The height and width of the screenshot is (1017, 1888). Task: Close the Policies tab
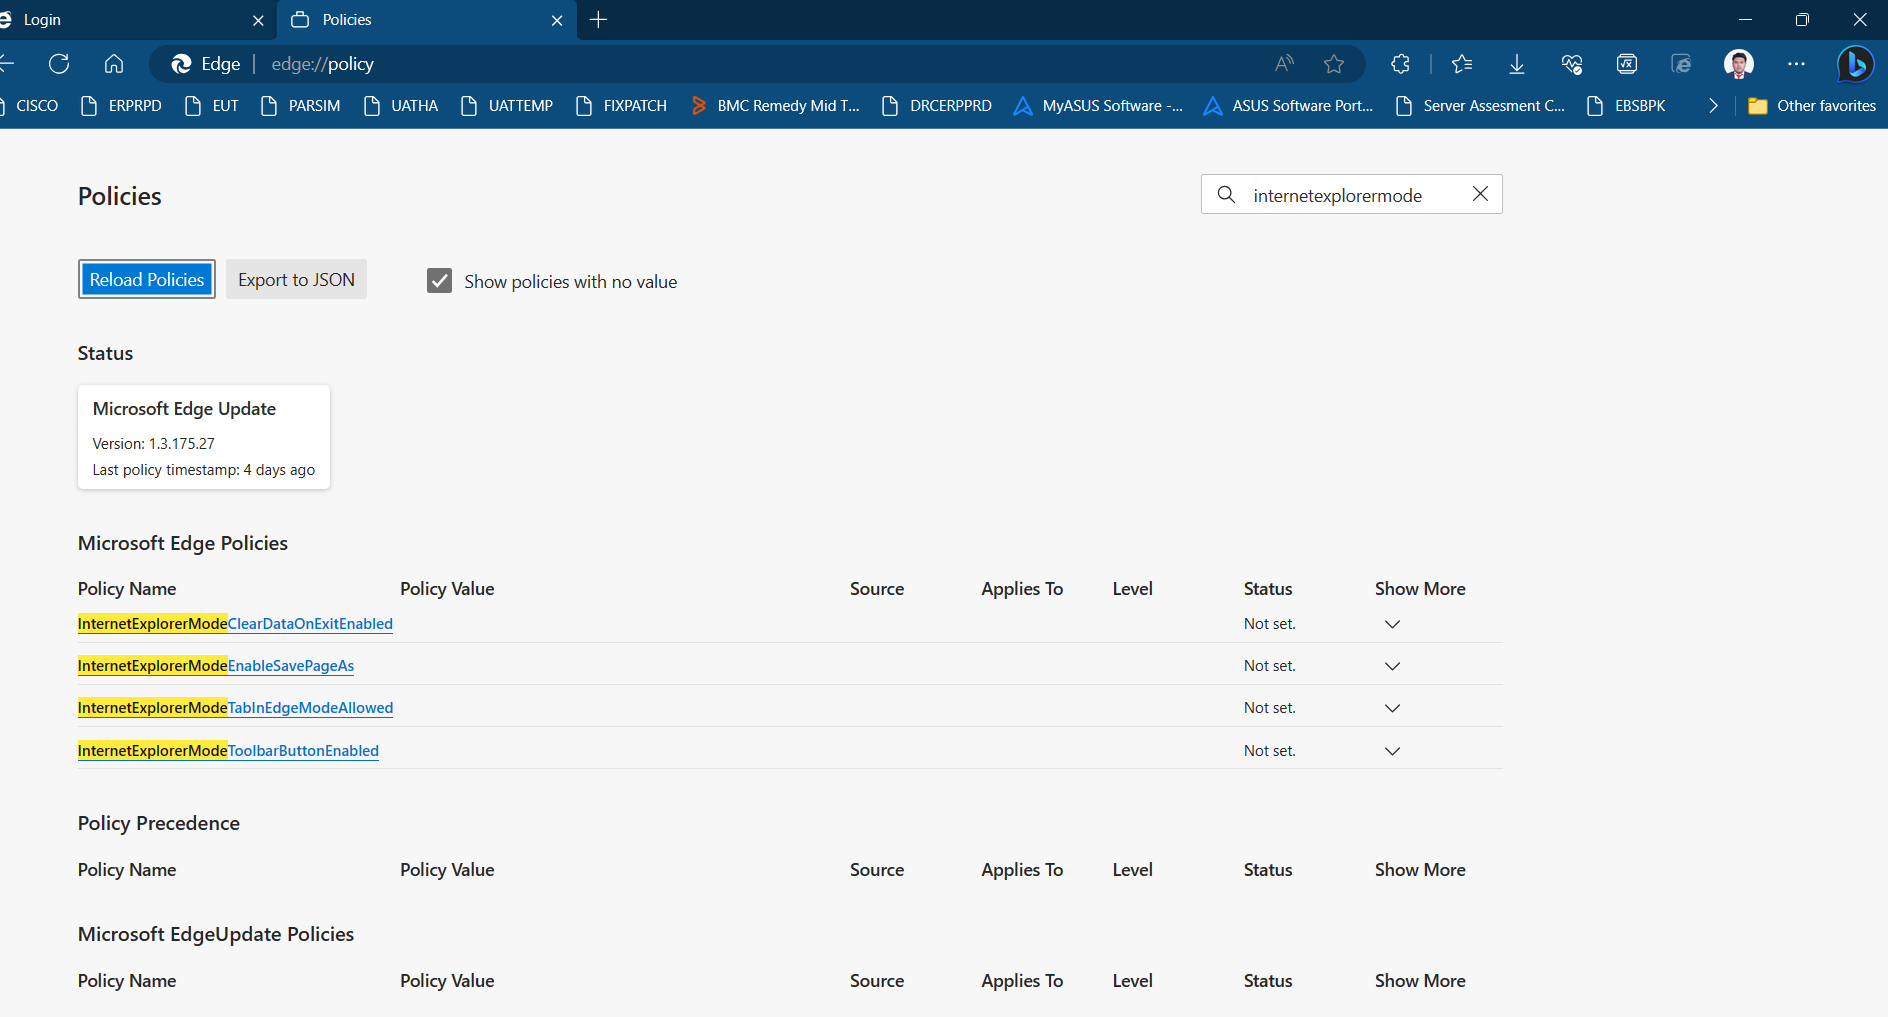[557, 20]
